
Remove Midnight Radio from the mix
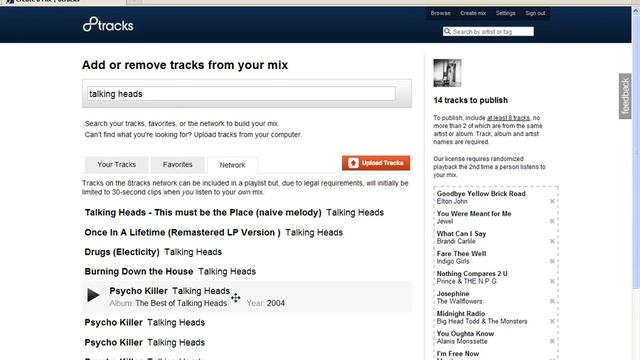click(552, 321)
